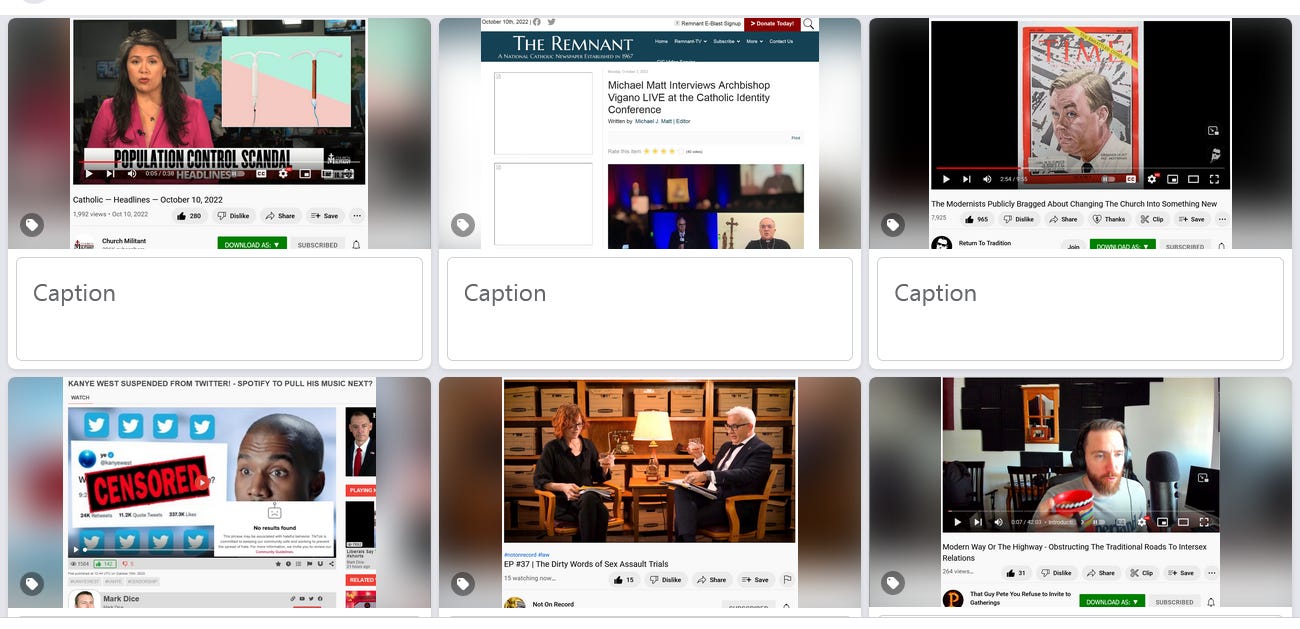Open the Download As dropdown beside Return To Tradition's Join button

(1124, 246)
